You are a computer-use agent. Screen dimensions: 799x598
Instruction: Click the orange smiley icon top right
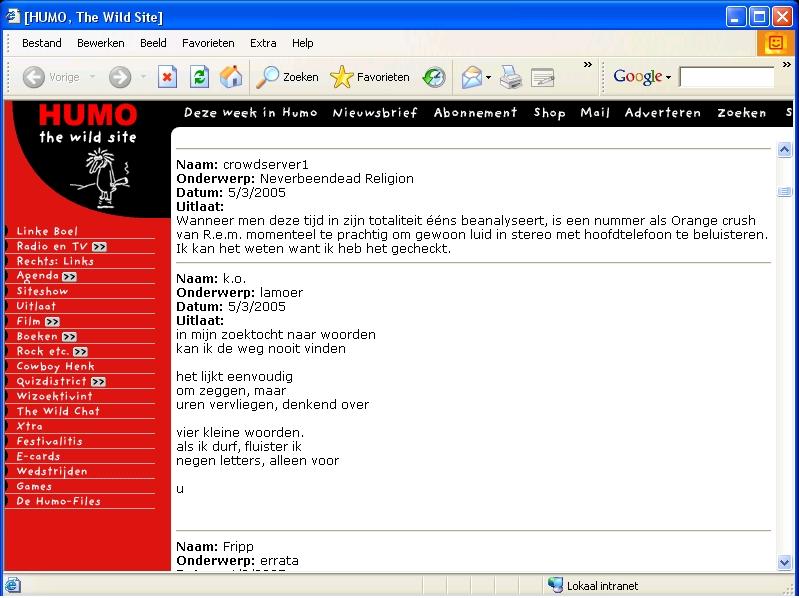pos(776,43)
